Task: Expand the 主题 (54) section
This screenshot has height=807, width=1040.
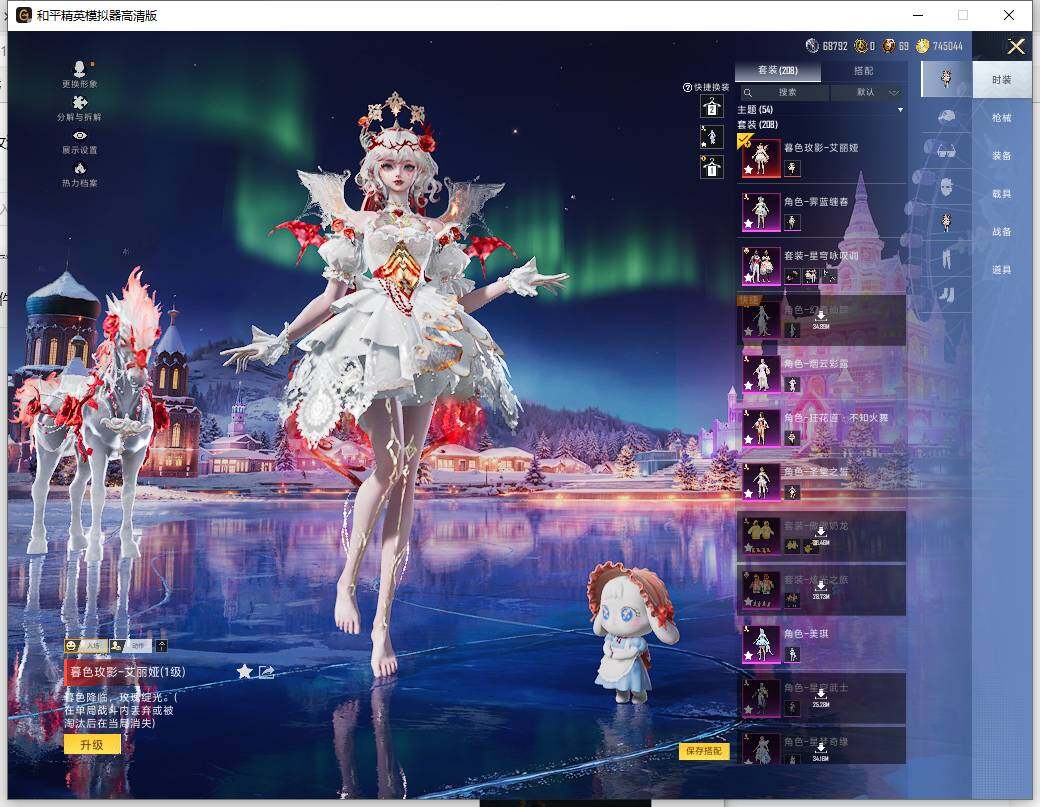Action: pos(900,109)
